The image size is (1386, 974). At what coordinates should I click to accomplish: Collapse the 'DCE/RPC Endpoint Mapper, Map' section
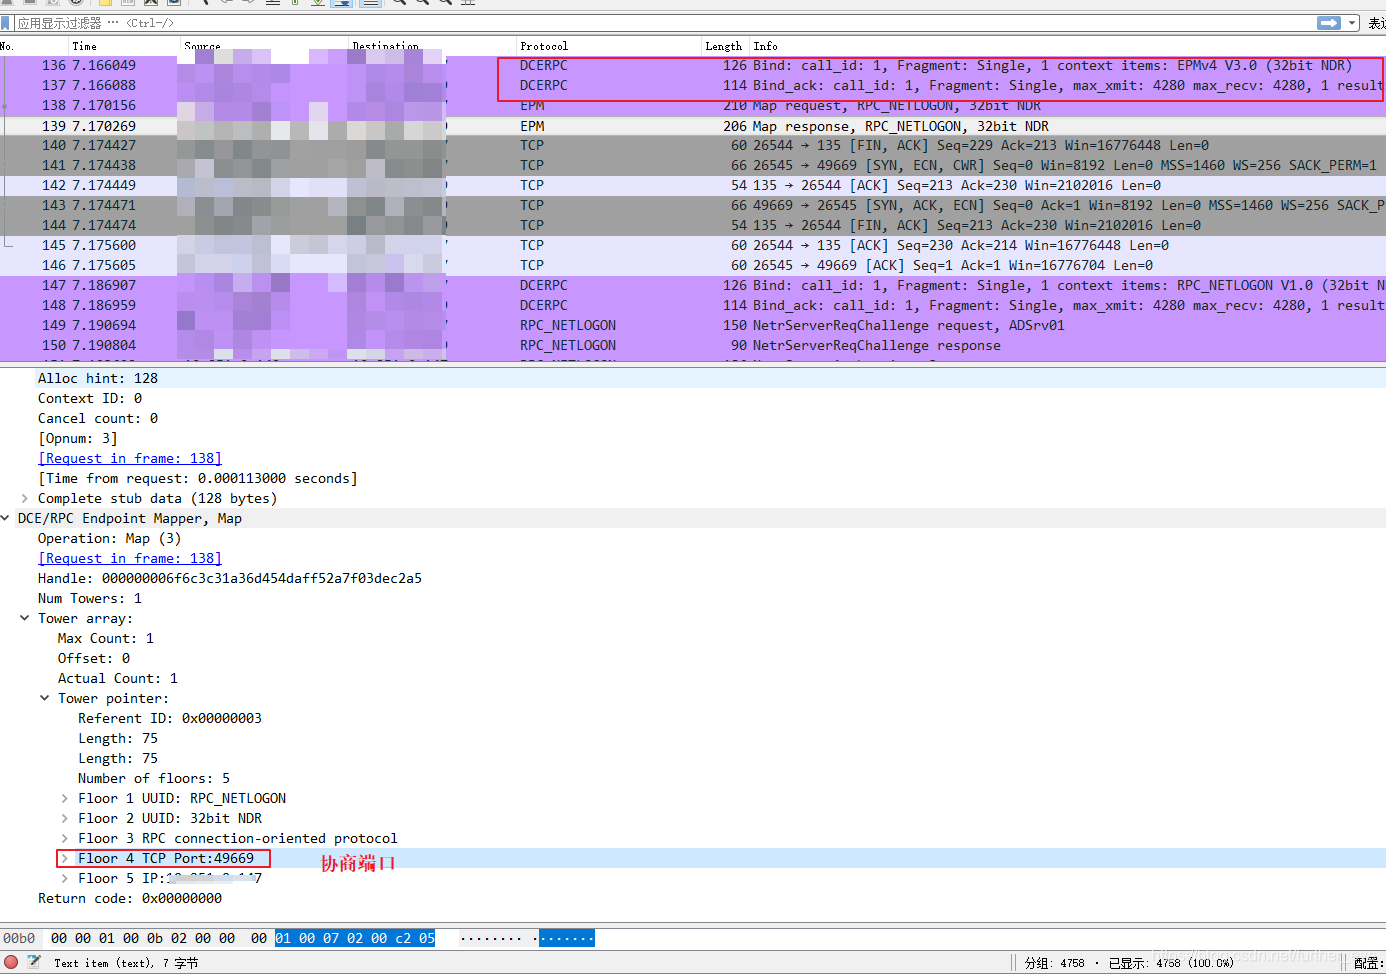pyautogui.click(x=6, y=518)
